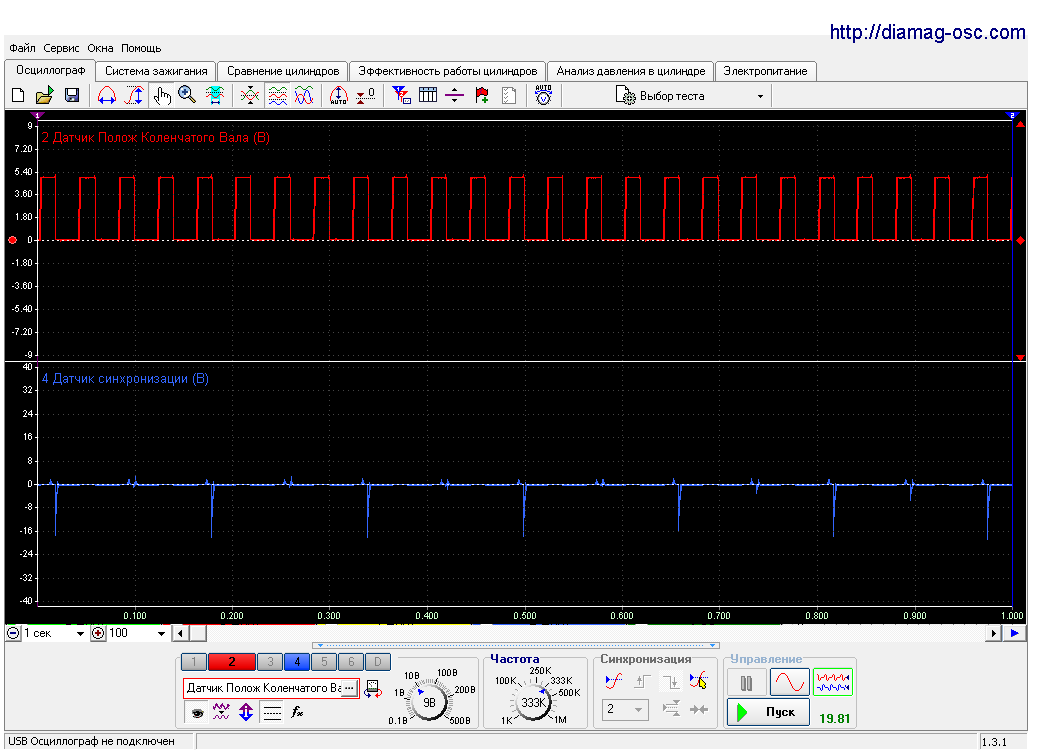Toggle channel 3 button
The height and width of the screenshot is (754, 1040).
[x=270, y=661]
